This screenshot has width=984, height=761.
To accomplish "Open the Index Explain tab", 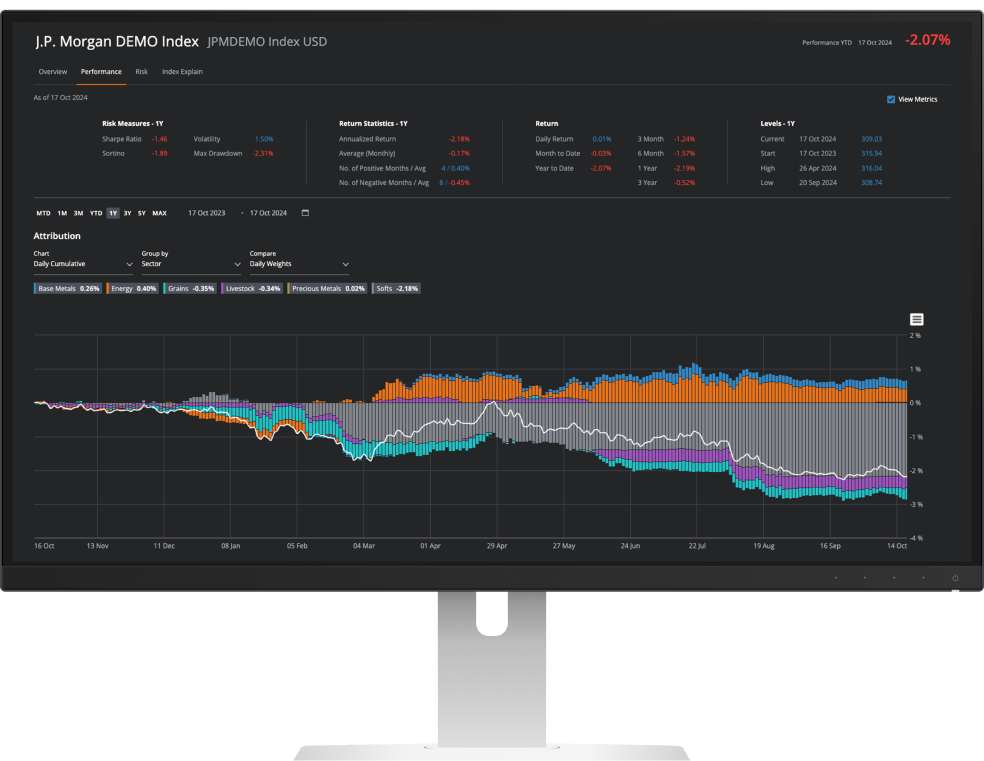I will coord(182,71).
